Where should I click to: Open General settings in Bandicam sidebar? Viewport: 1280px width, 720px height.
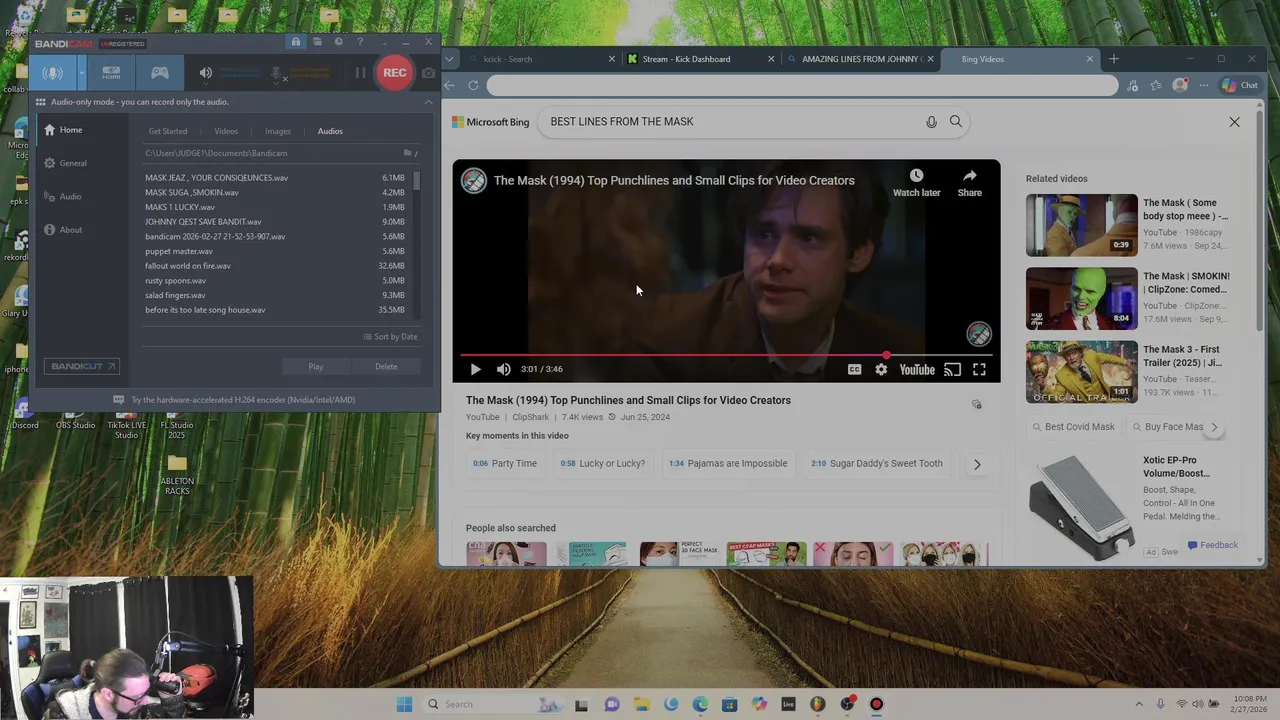(x=72, y=163)
